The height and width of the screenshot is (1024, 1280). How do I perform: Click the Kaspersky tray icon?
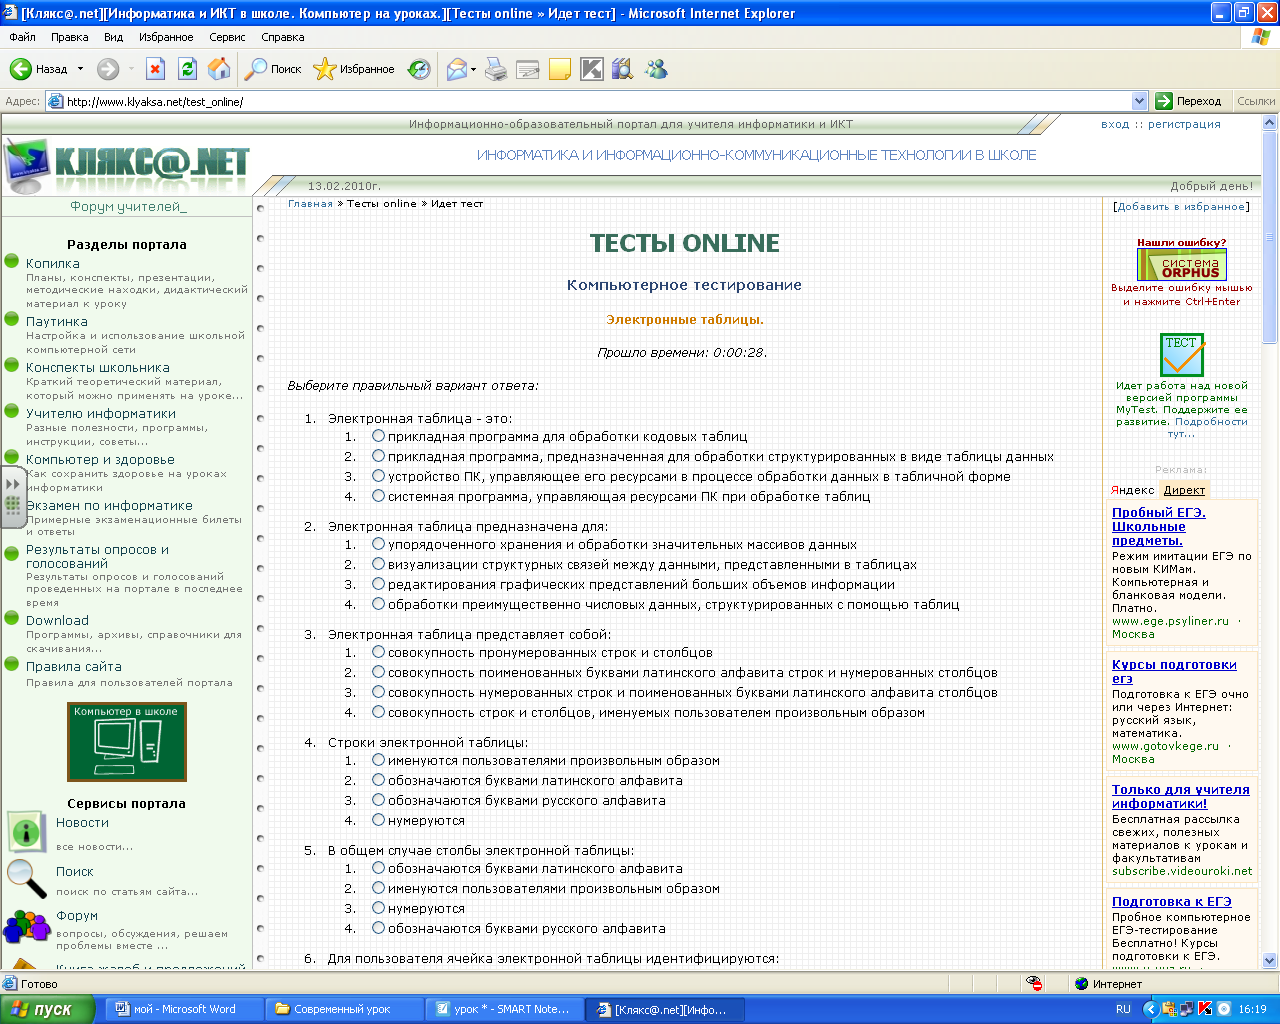pos(1205,1009)
